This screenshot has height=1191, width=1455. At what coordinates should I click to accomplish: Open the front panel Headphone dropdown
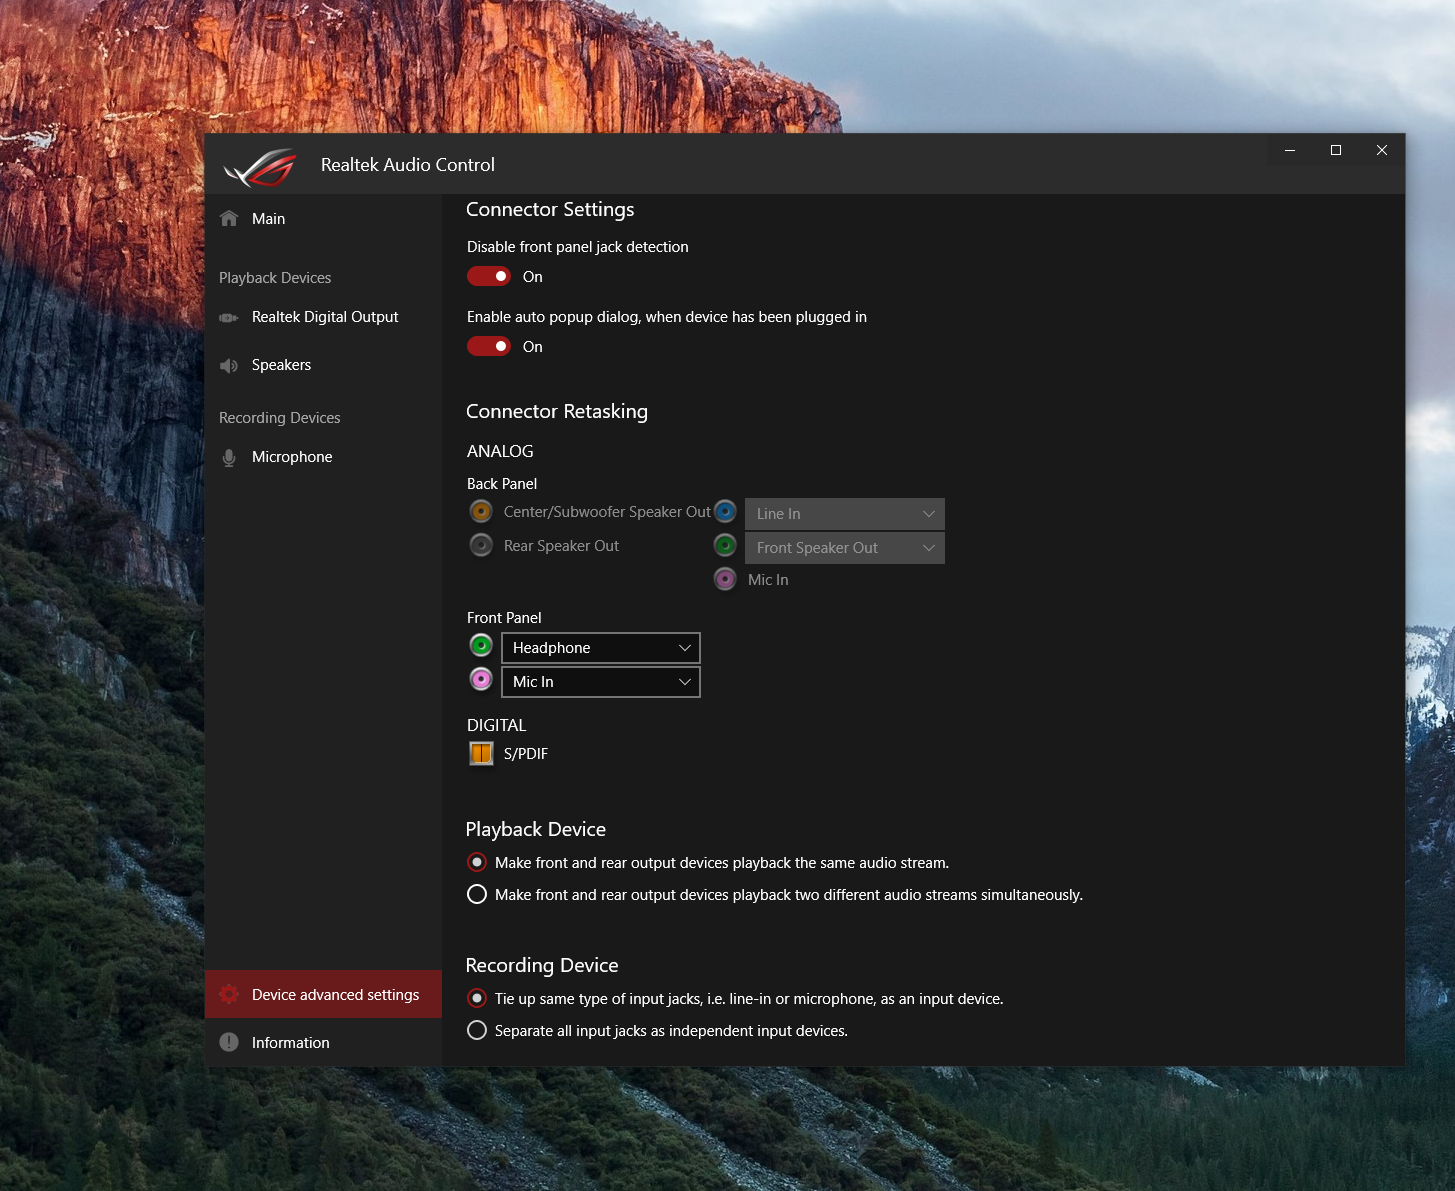click(x=601, y=648)
